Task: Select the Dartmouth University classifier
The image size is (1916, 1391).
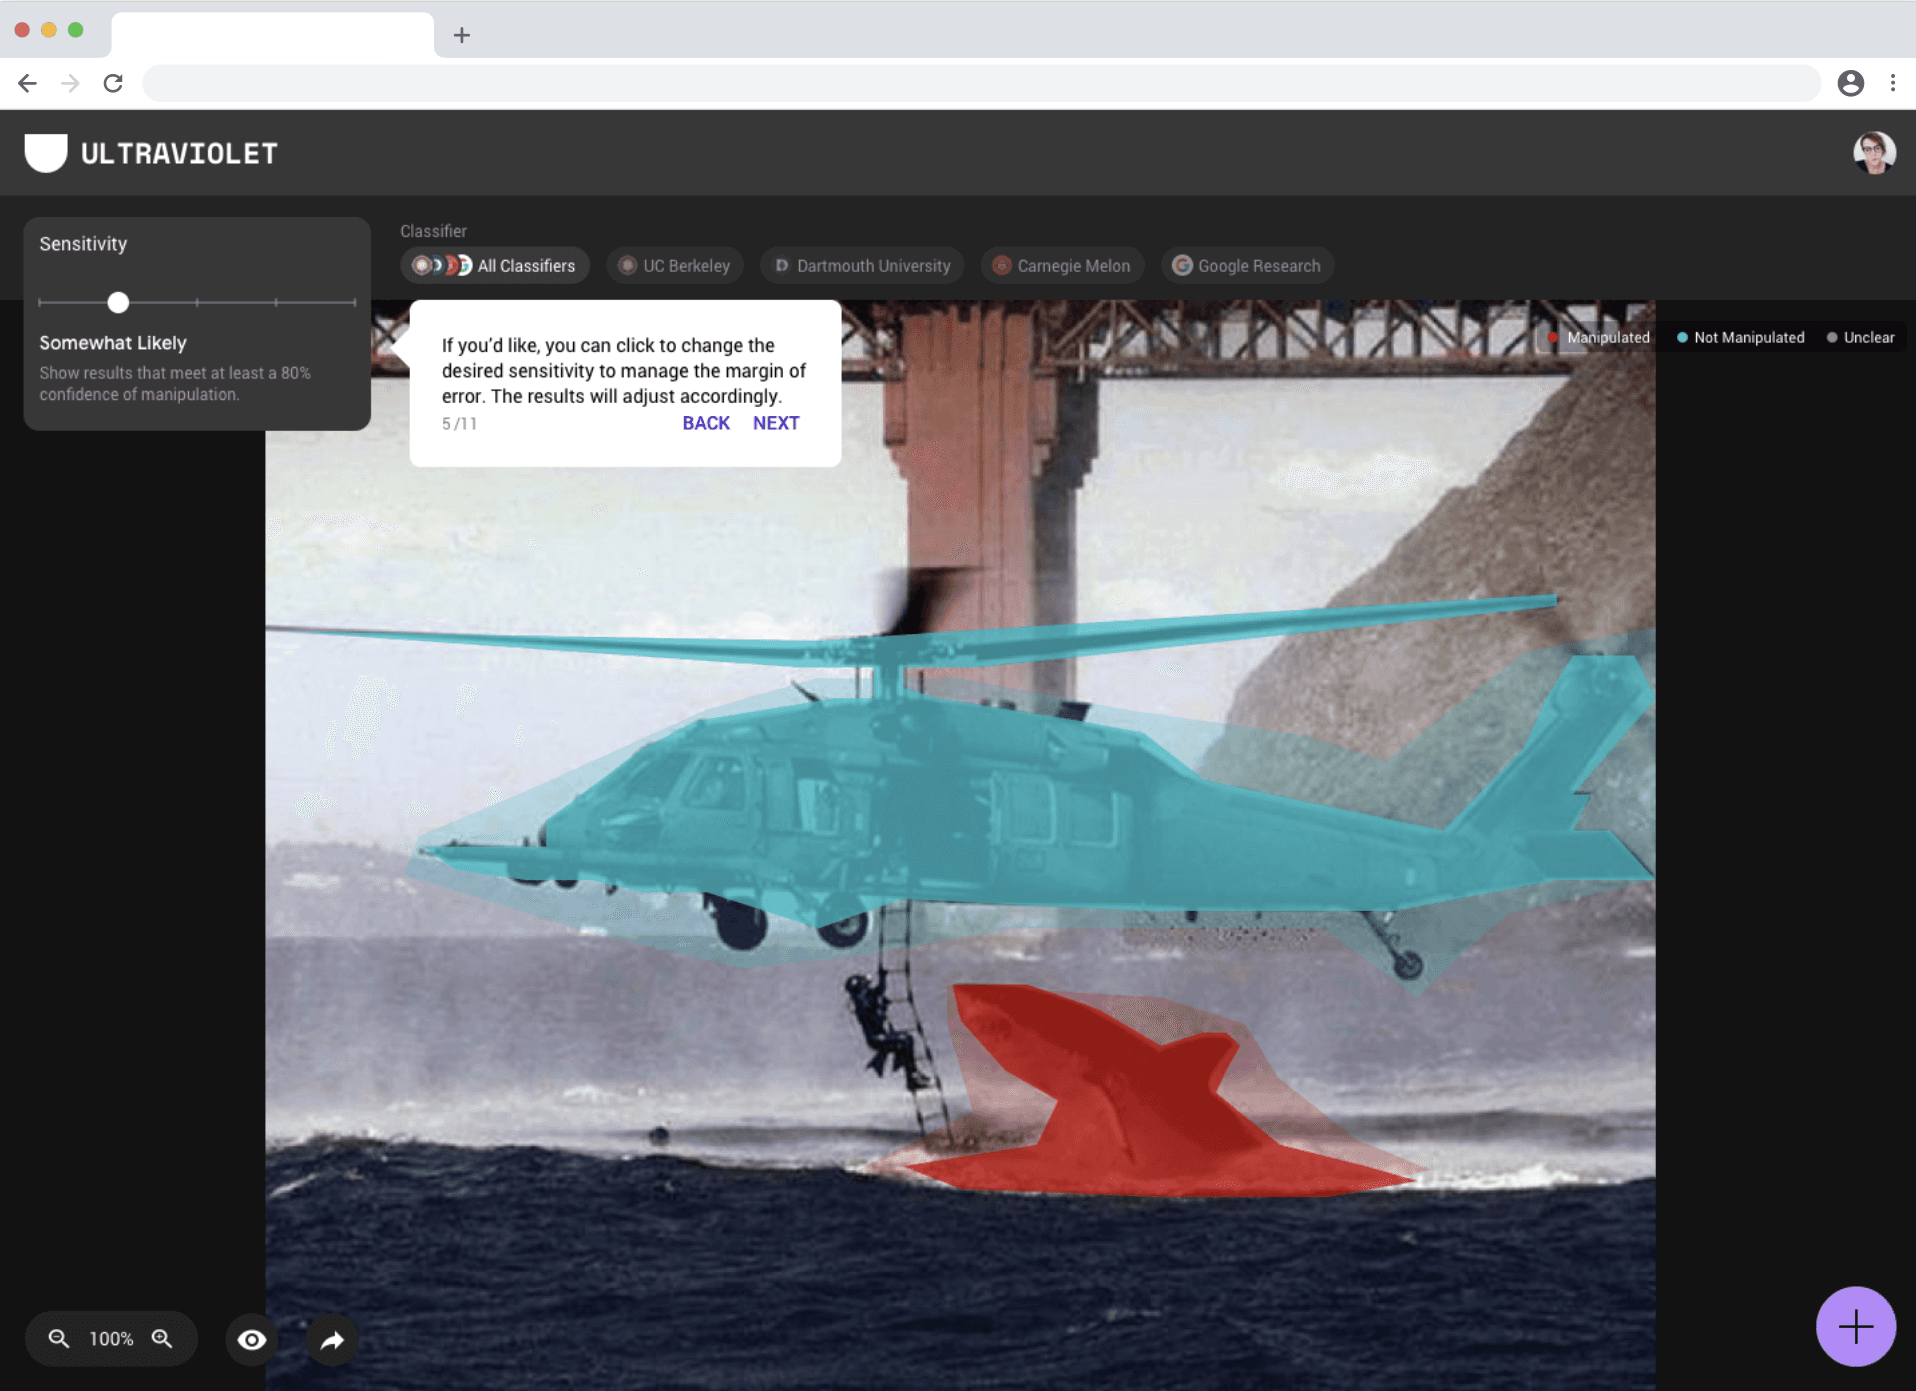Action: 862,266
